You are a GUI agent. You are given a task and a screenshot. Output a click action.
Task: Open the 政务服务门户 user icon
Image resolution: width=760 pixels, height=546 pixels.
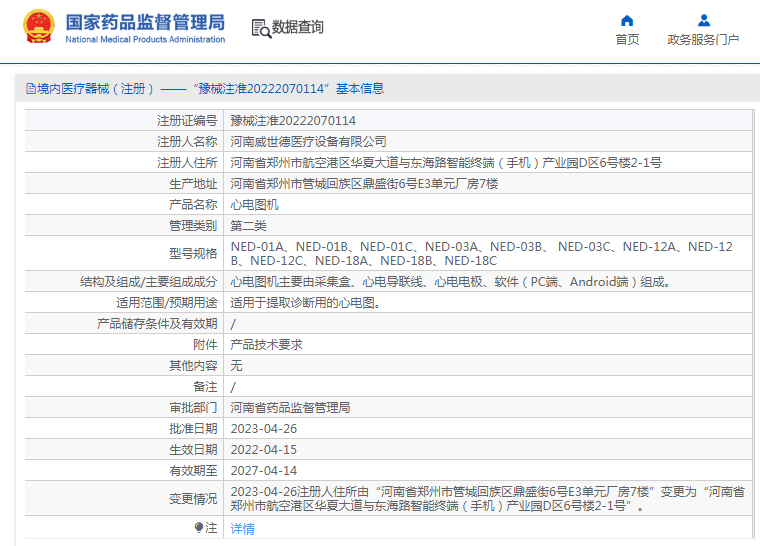coord(704,20)
